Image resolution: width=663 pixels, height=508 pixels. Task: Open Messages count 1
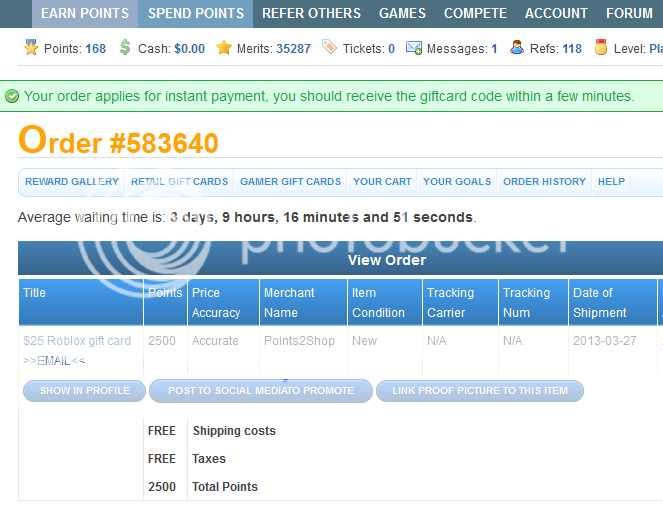click(494, 49)
